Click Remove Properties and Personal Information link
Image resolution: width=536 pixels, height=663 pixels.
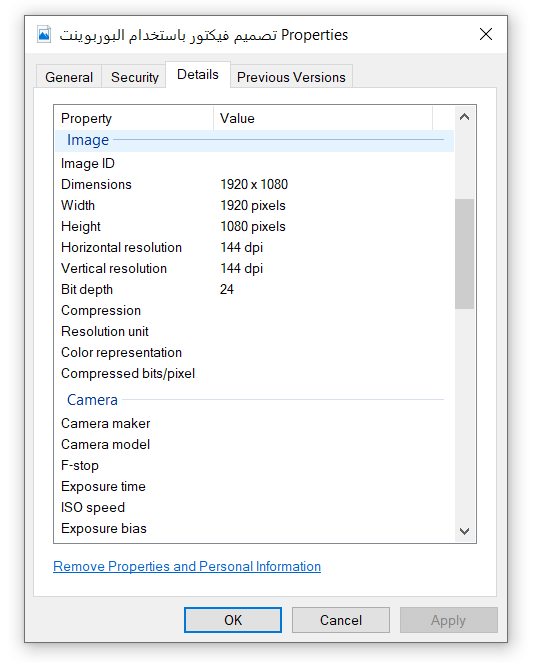click(187, 566)
